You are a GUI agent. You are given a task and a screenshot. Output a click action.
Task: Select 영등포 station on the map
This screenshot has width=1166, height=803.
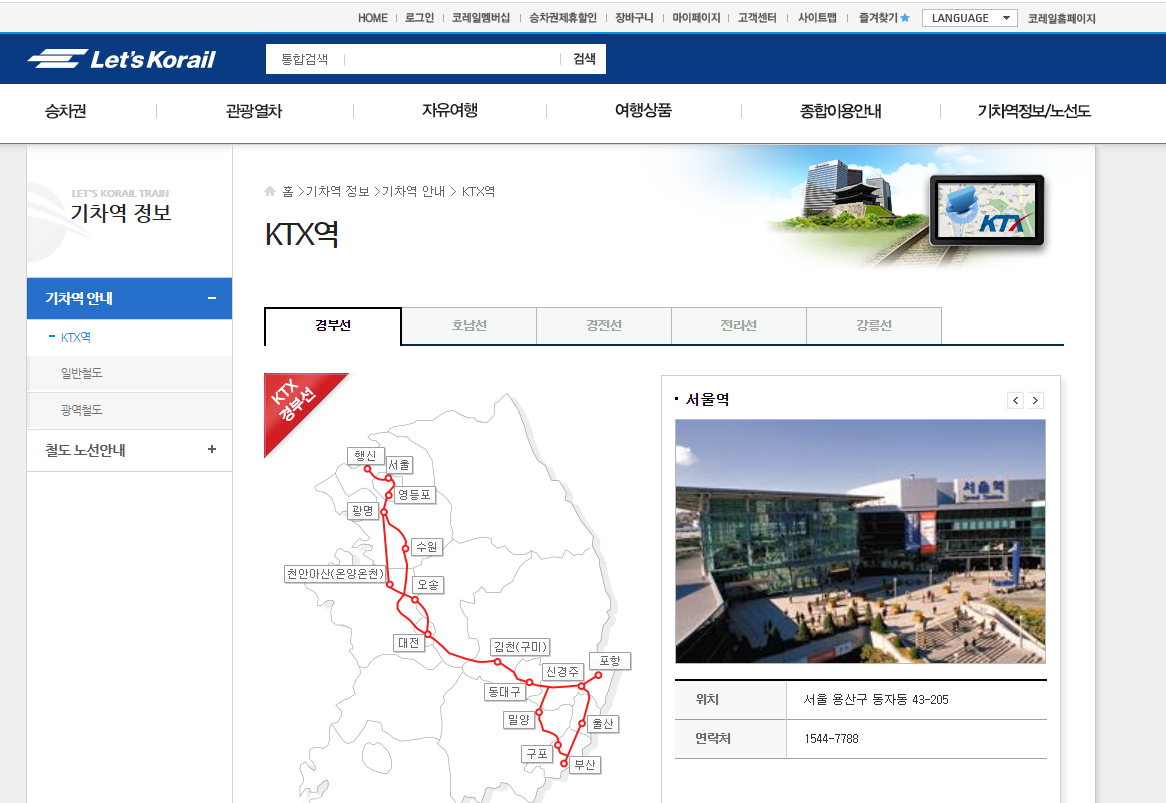tap(414, 494)
